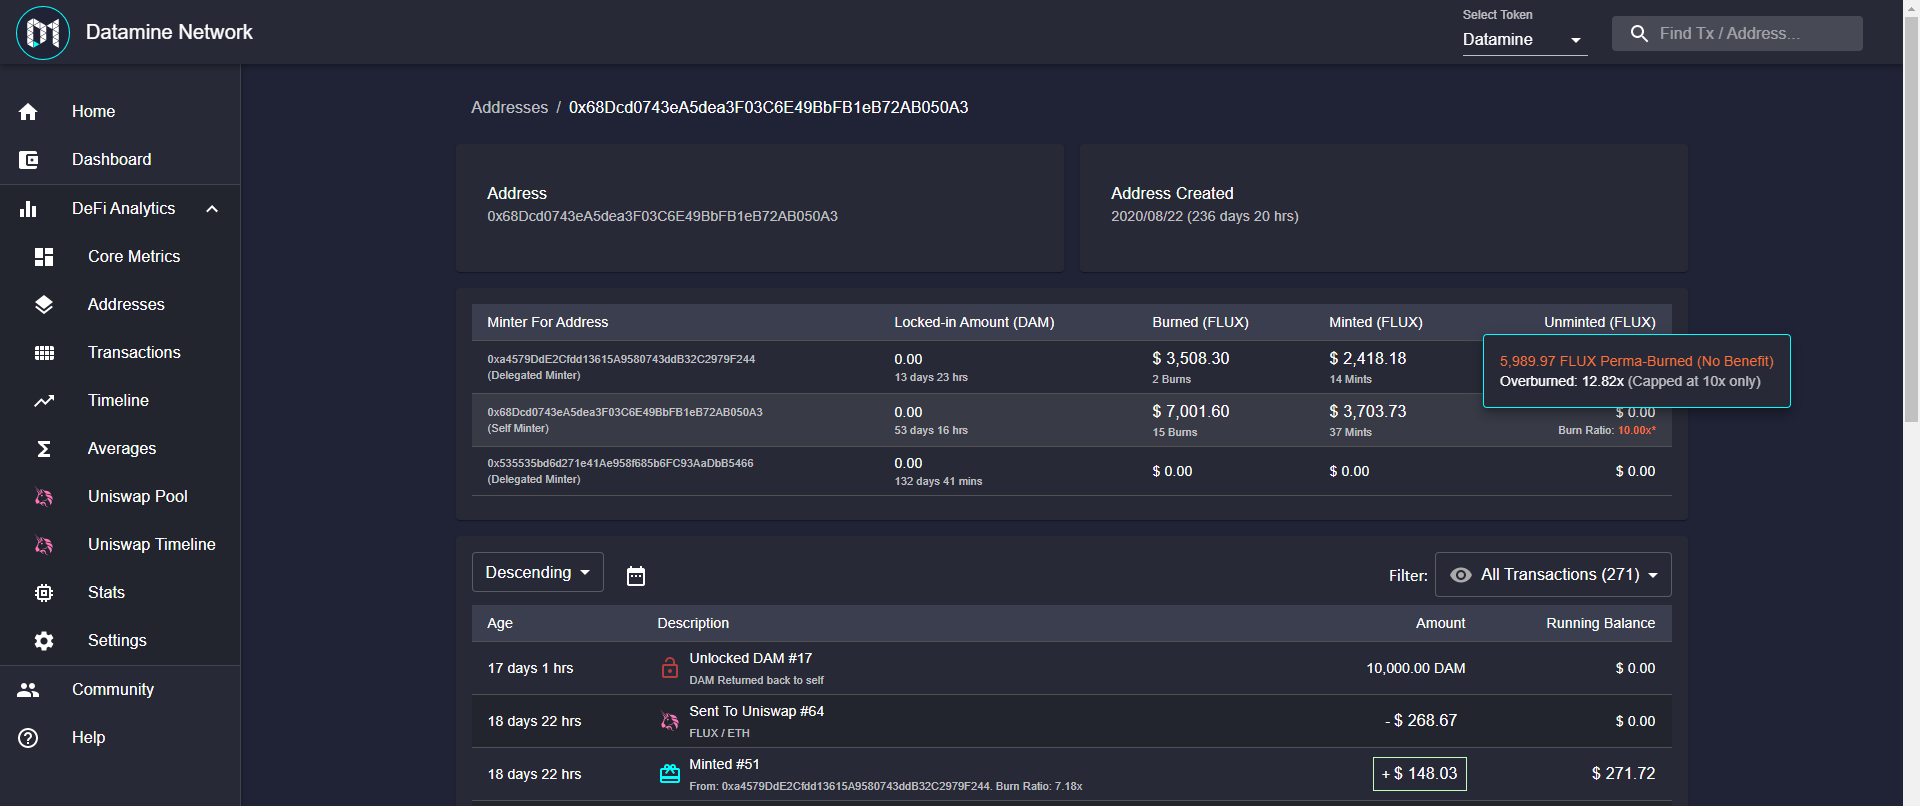Click the $ 2,418.18 minted value
1920x806 pixels.
click(x=1367, y=359)
